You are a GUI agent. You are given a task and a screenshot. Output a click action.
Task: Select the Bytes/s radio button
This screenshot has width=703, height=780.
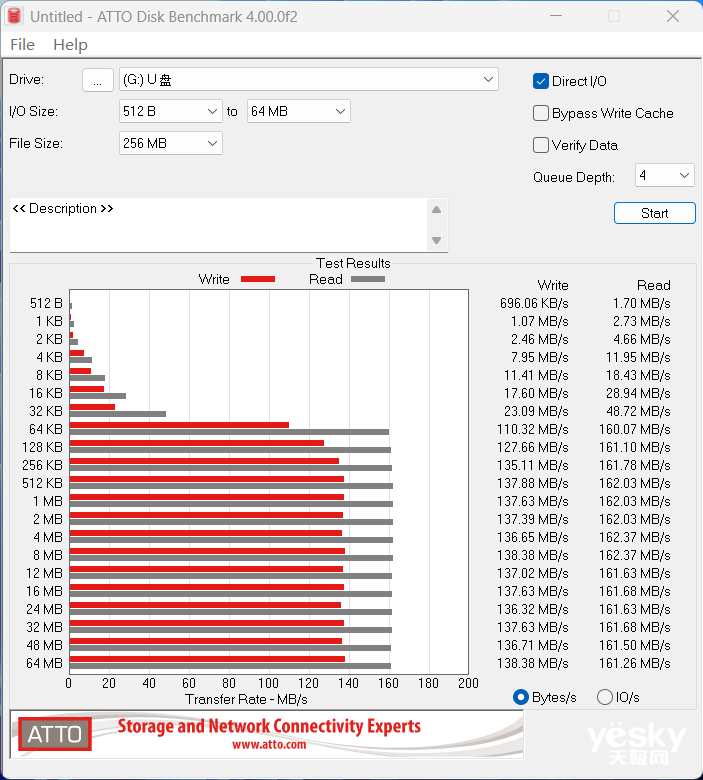[521, 697]
